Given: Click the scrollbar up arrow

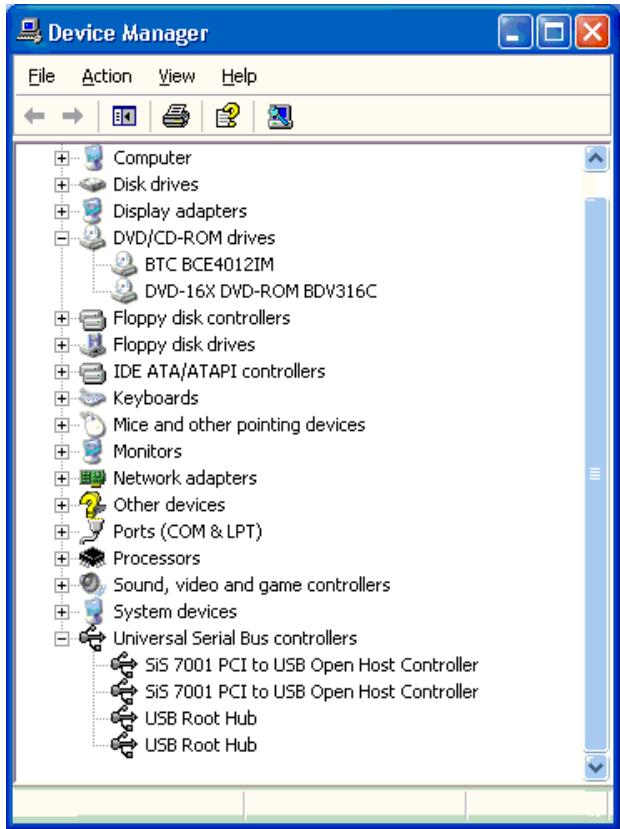Looking at the screenshot, I should click(x=596, y=159).
